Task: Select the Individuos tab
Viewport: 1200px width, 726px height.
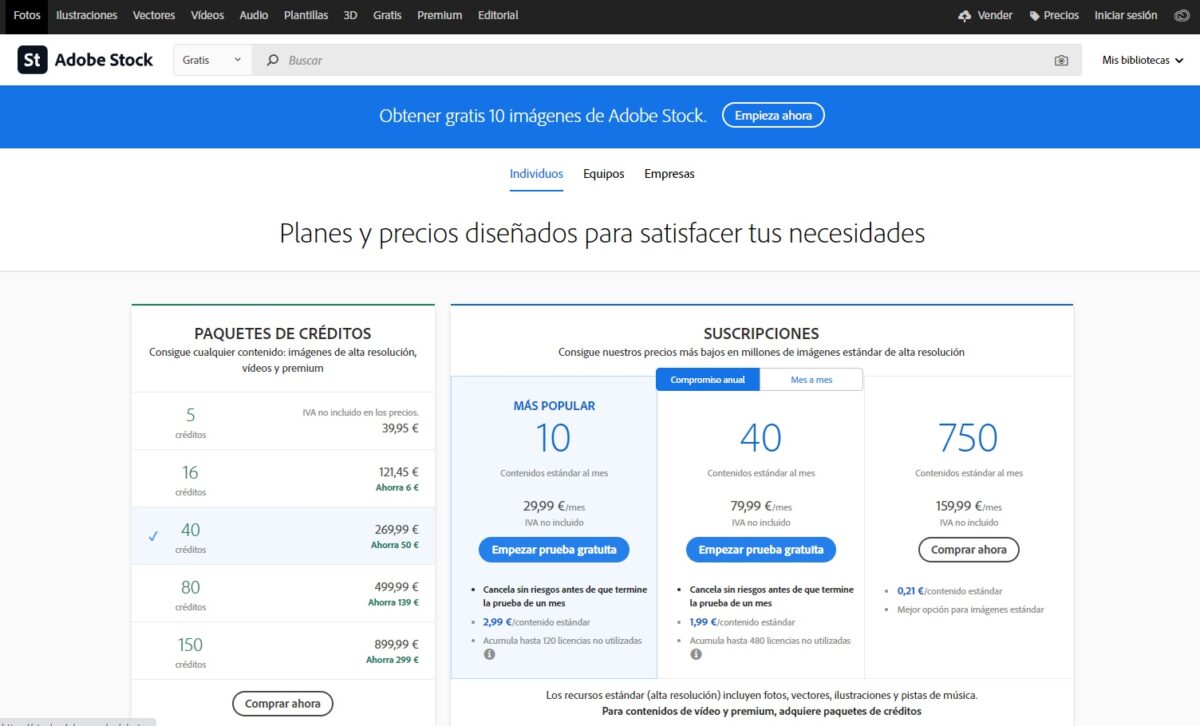Action: (x=537, y=174)
